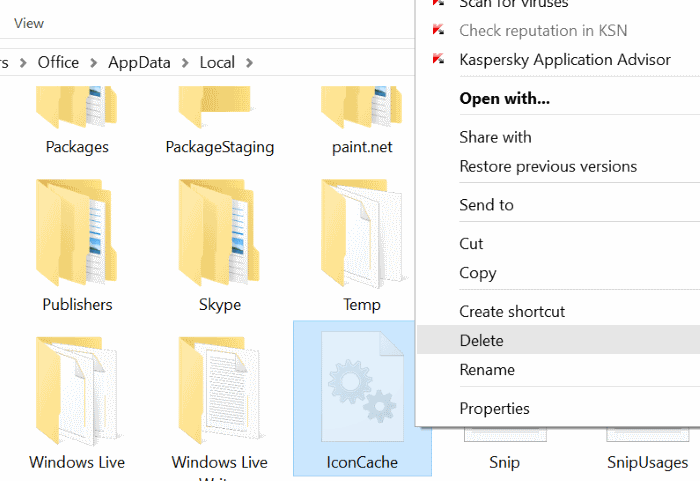Click Kaspersky icon beside Application Advisor

438,59
